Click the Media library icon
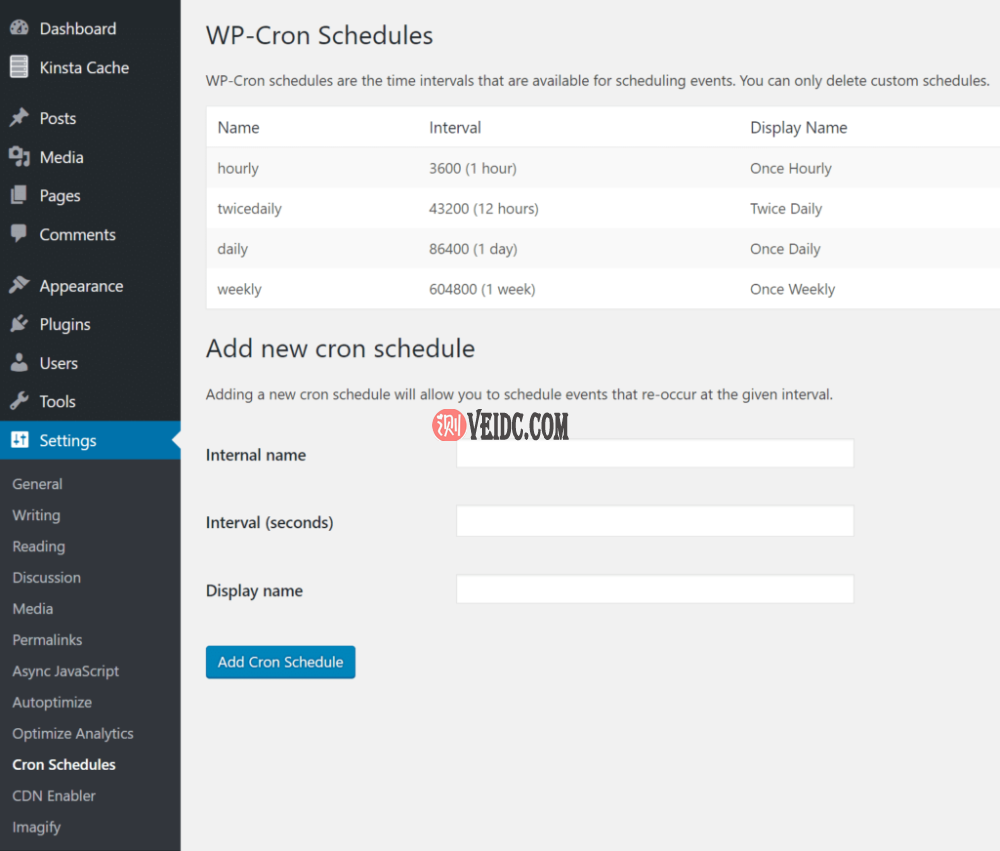Image resolution: width=1000 pixels, height=851 pixels. pos(19,157)
